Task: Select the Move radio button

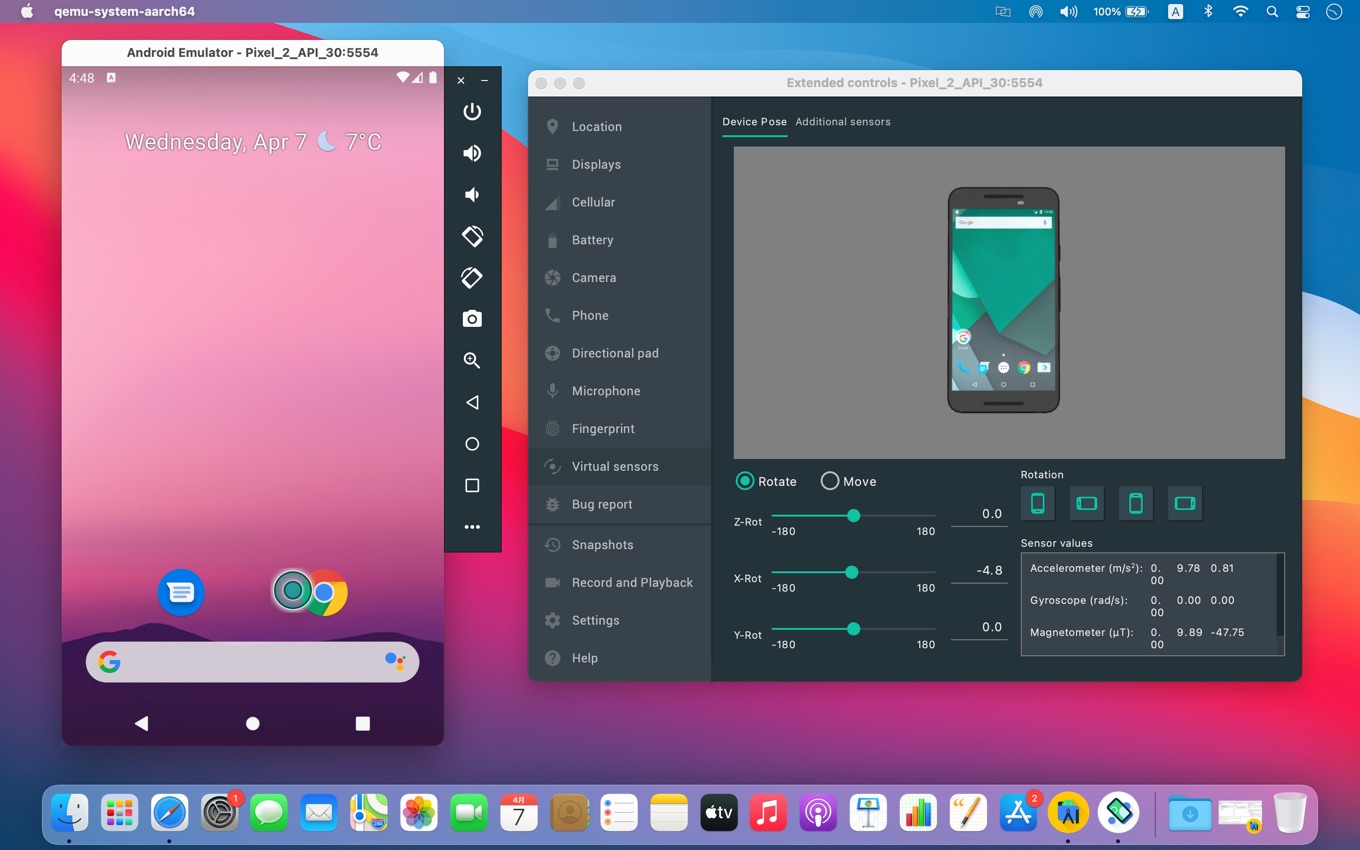Action: point(830,481)
